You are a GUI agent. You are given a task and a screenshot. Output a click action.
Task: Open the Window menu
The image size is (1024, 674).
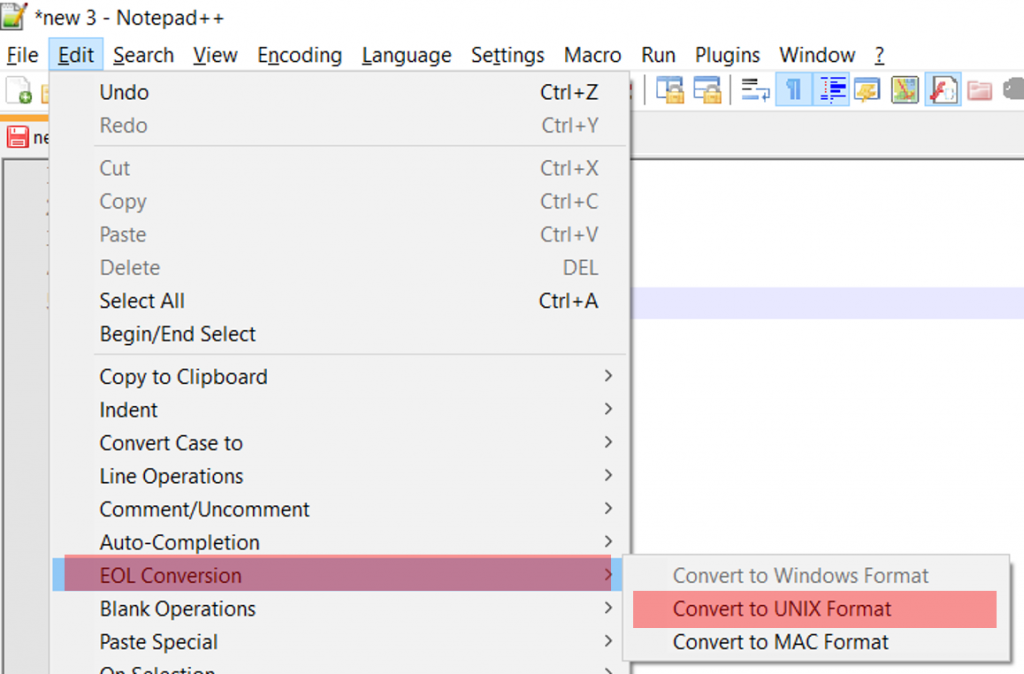click(817, 55)
